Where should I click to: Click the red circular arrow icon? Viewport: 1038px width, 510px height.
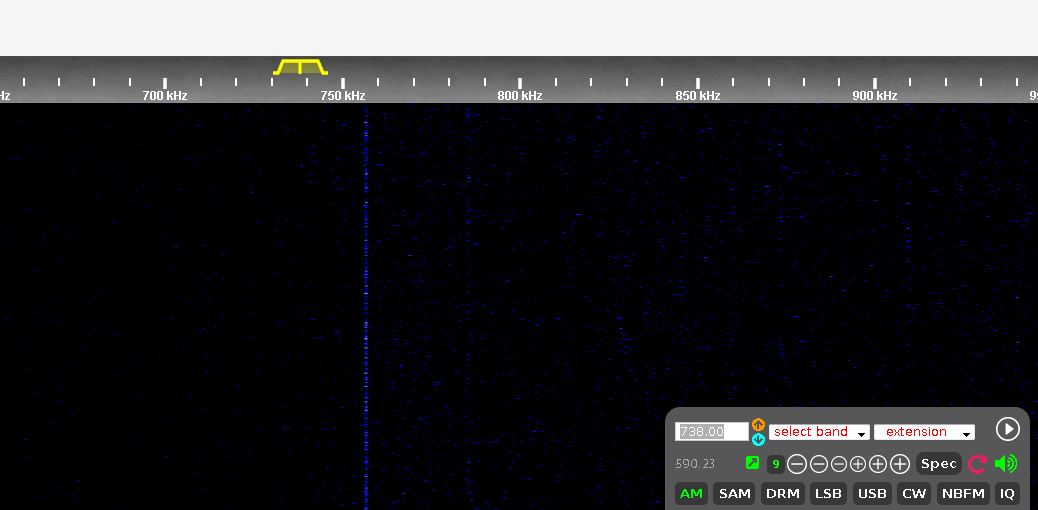tap(977, 464)
